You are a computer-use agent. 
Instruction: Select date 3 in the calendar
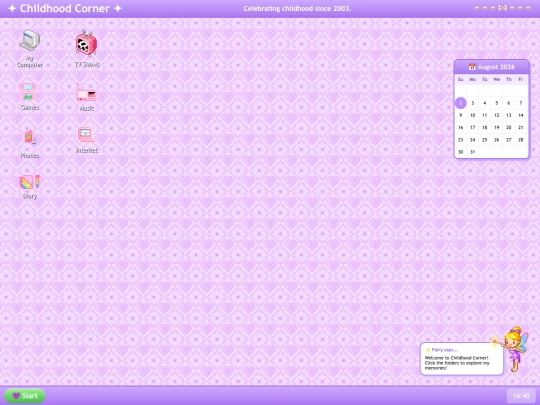pyautogui.click(x=472, y=103)
